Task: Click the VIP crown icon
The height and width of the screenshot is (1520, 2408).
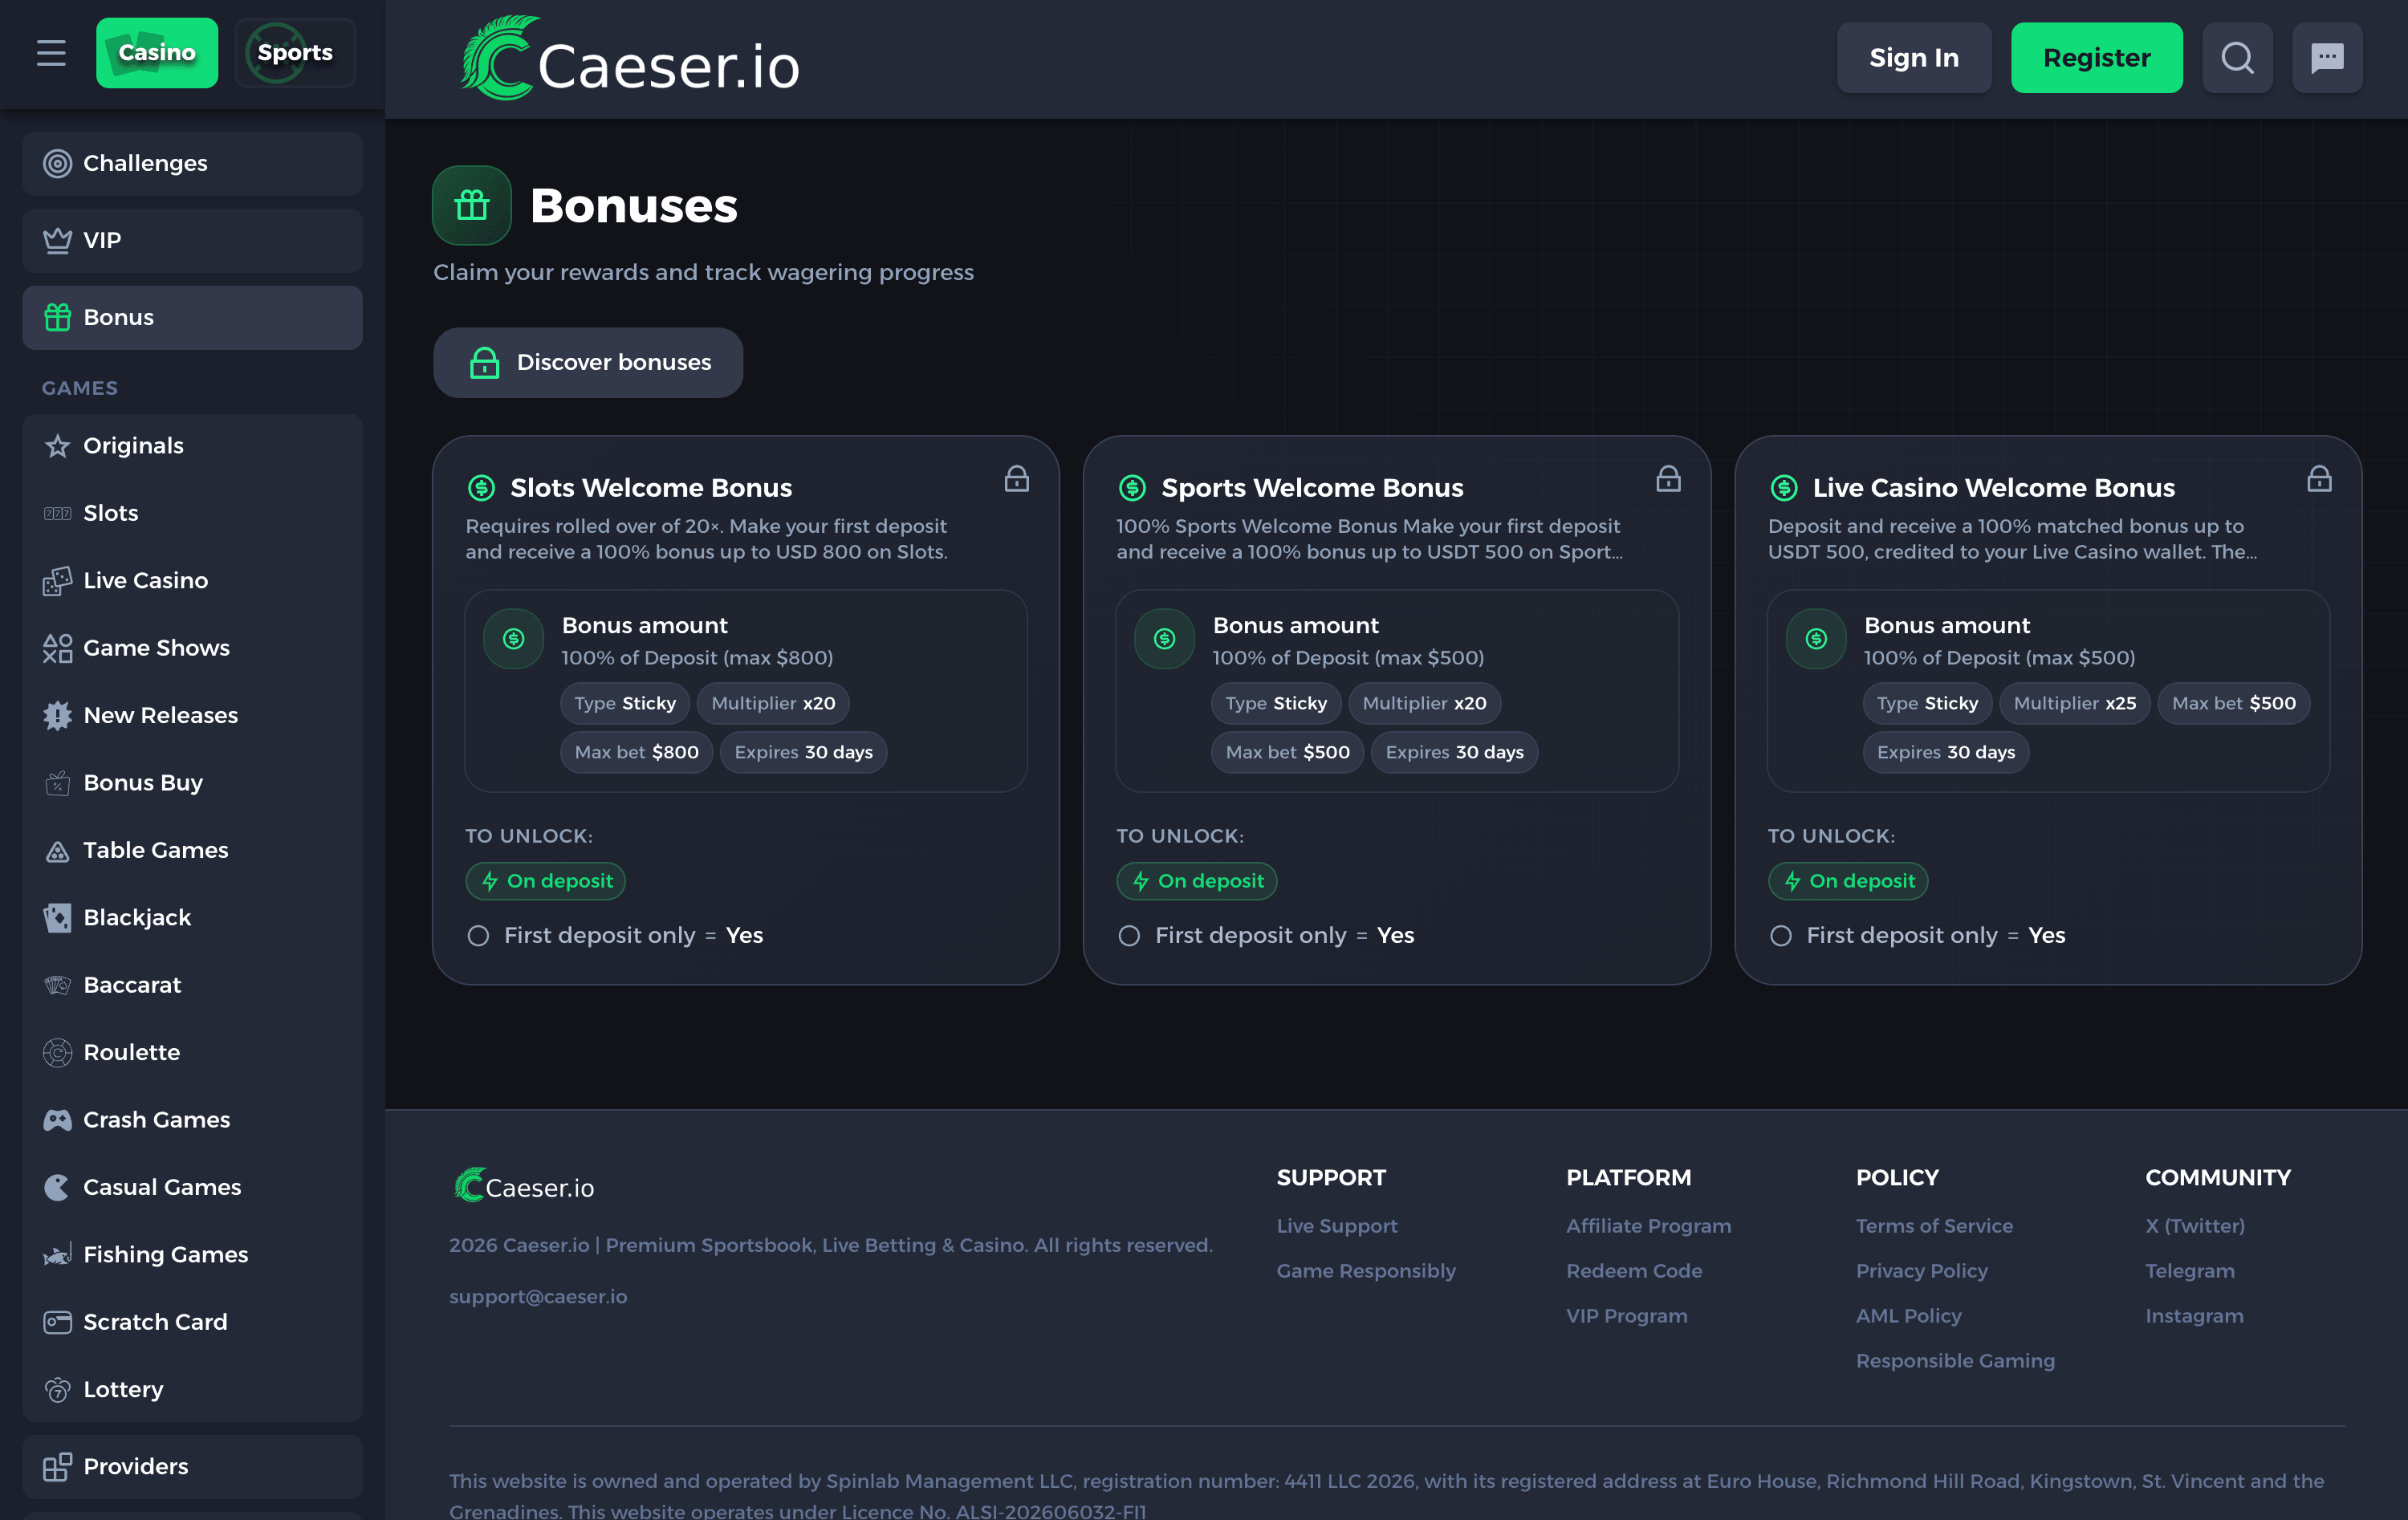Action: coord(57,240)
